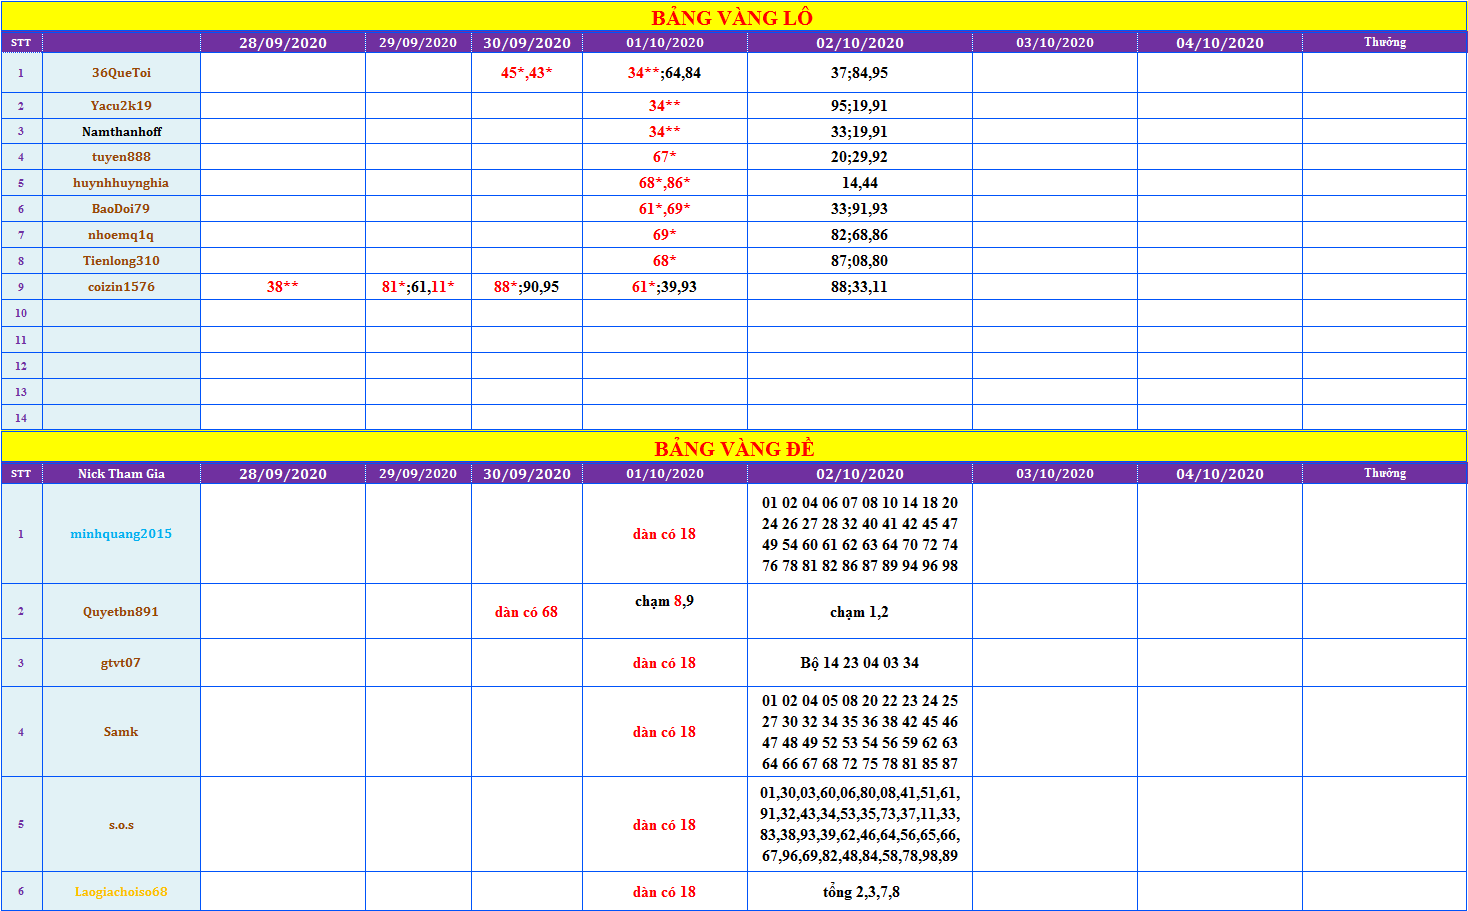Click the 88;33,11 cell

tap(860, 286)
